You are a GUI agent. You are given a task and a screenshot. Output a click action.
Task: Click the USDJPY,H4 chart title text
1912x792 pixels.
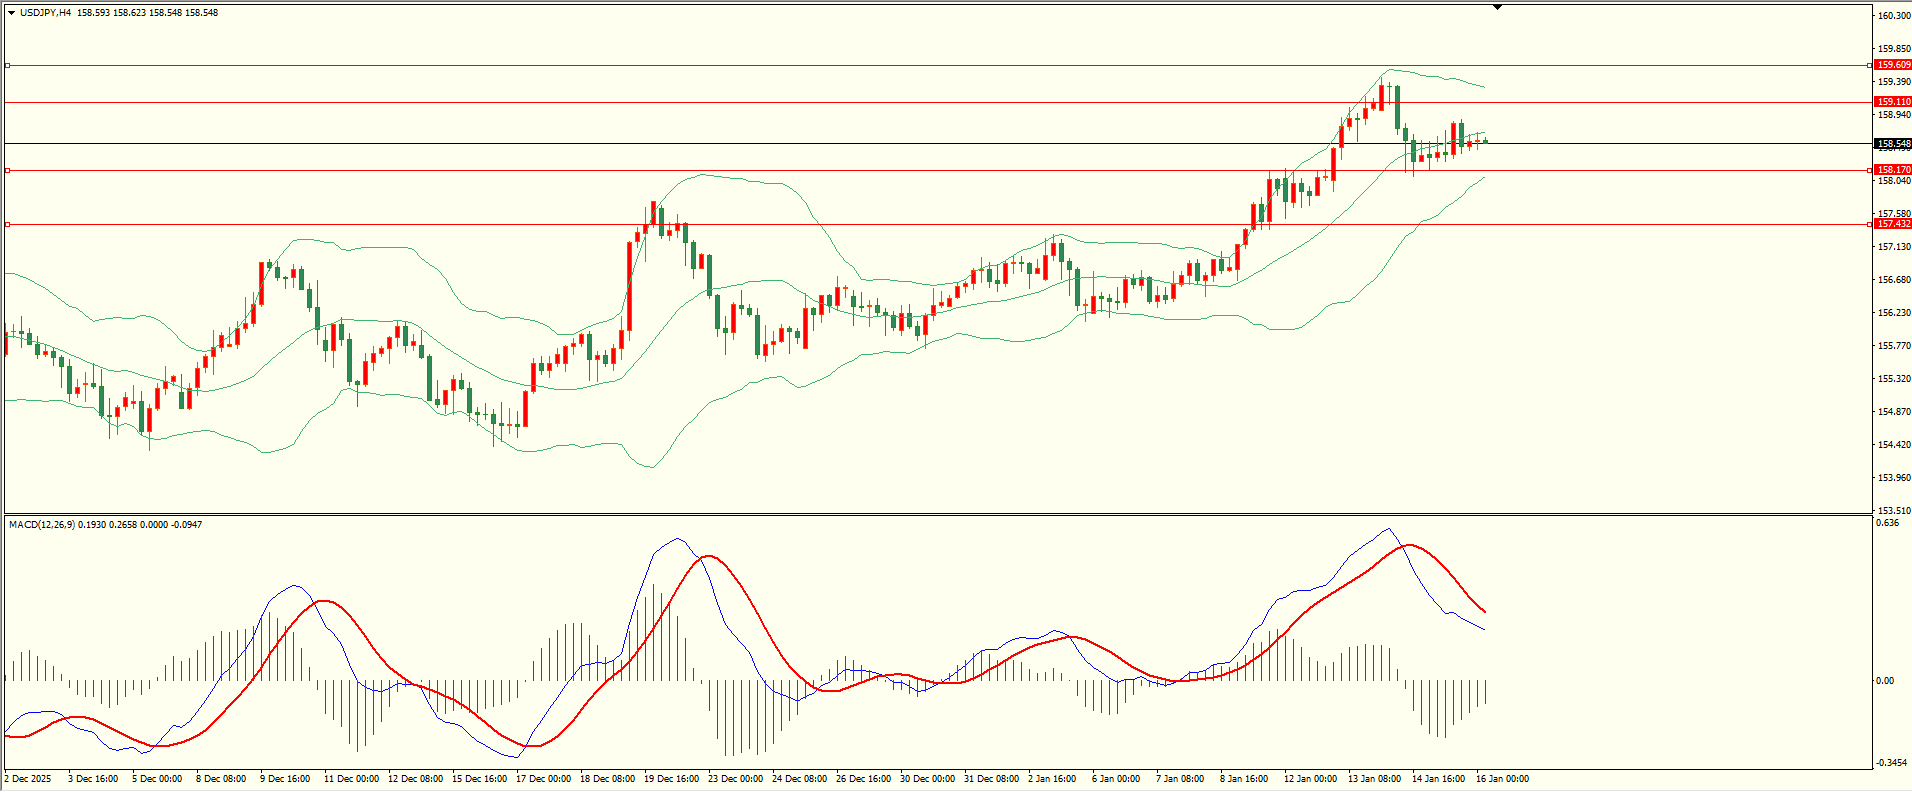[45, 13]
